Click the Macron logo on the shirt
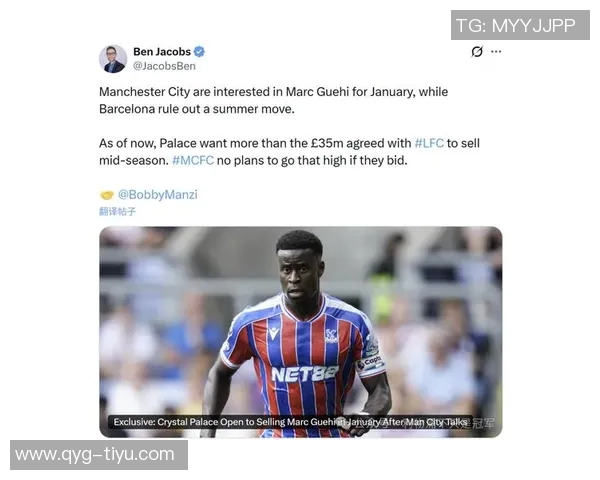Image resolution: width=600 pixels, height=480 pixels. [x=274, y=333]
